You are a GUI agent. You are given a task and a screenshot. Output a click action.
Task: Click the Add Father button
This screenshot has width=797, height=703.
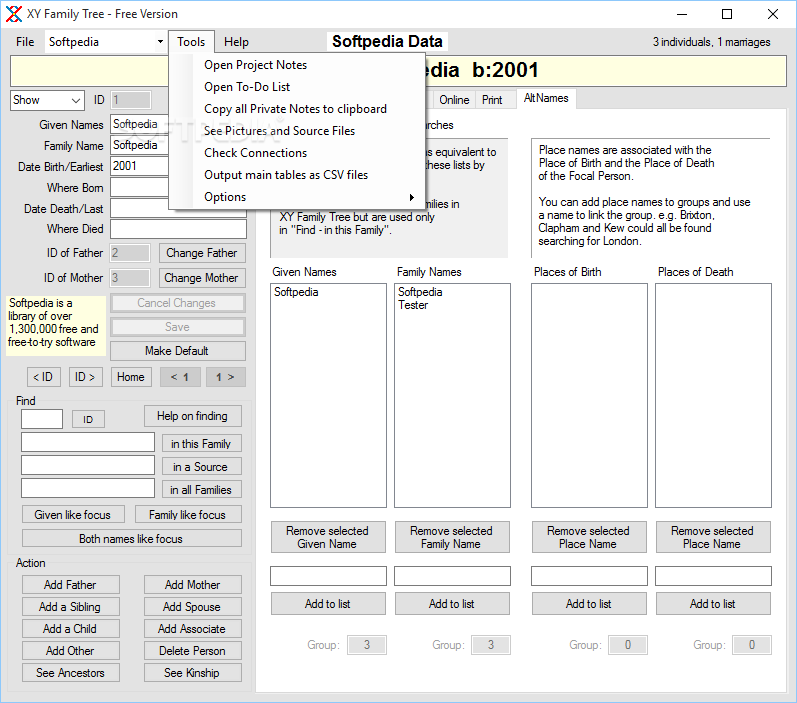[x=70, y=585]
